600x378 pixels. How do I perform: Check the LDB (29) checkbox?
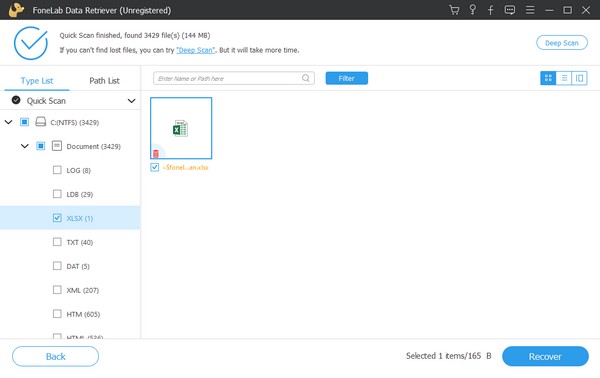click(57, 194)
